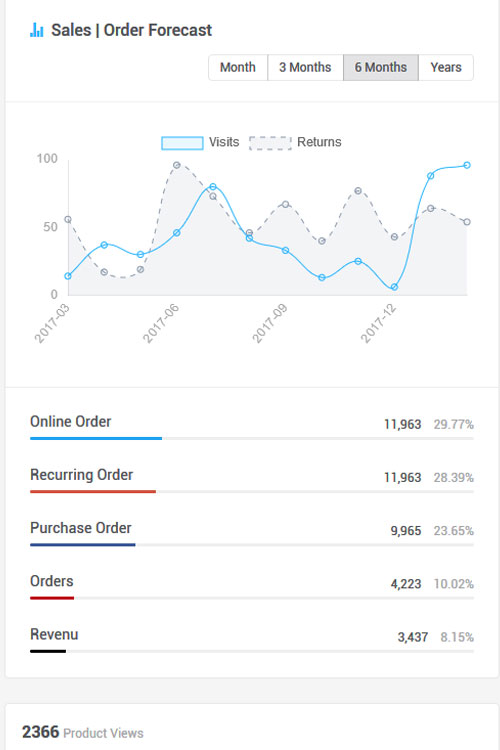Click the Orders row label
Screen dimensions: 500x750
click(52, 581)
